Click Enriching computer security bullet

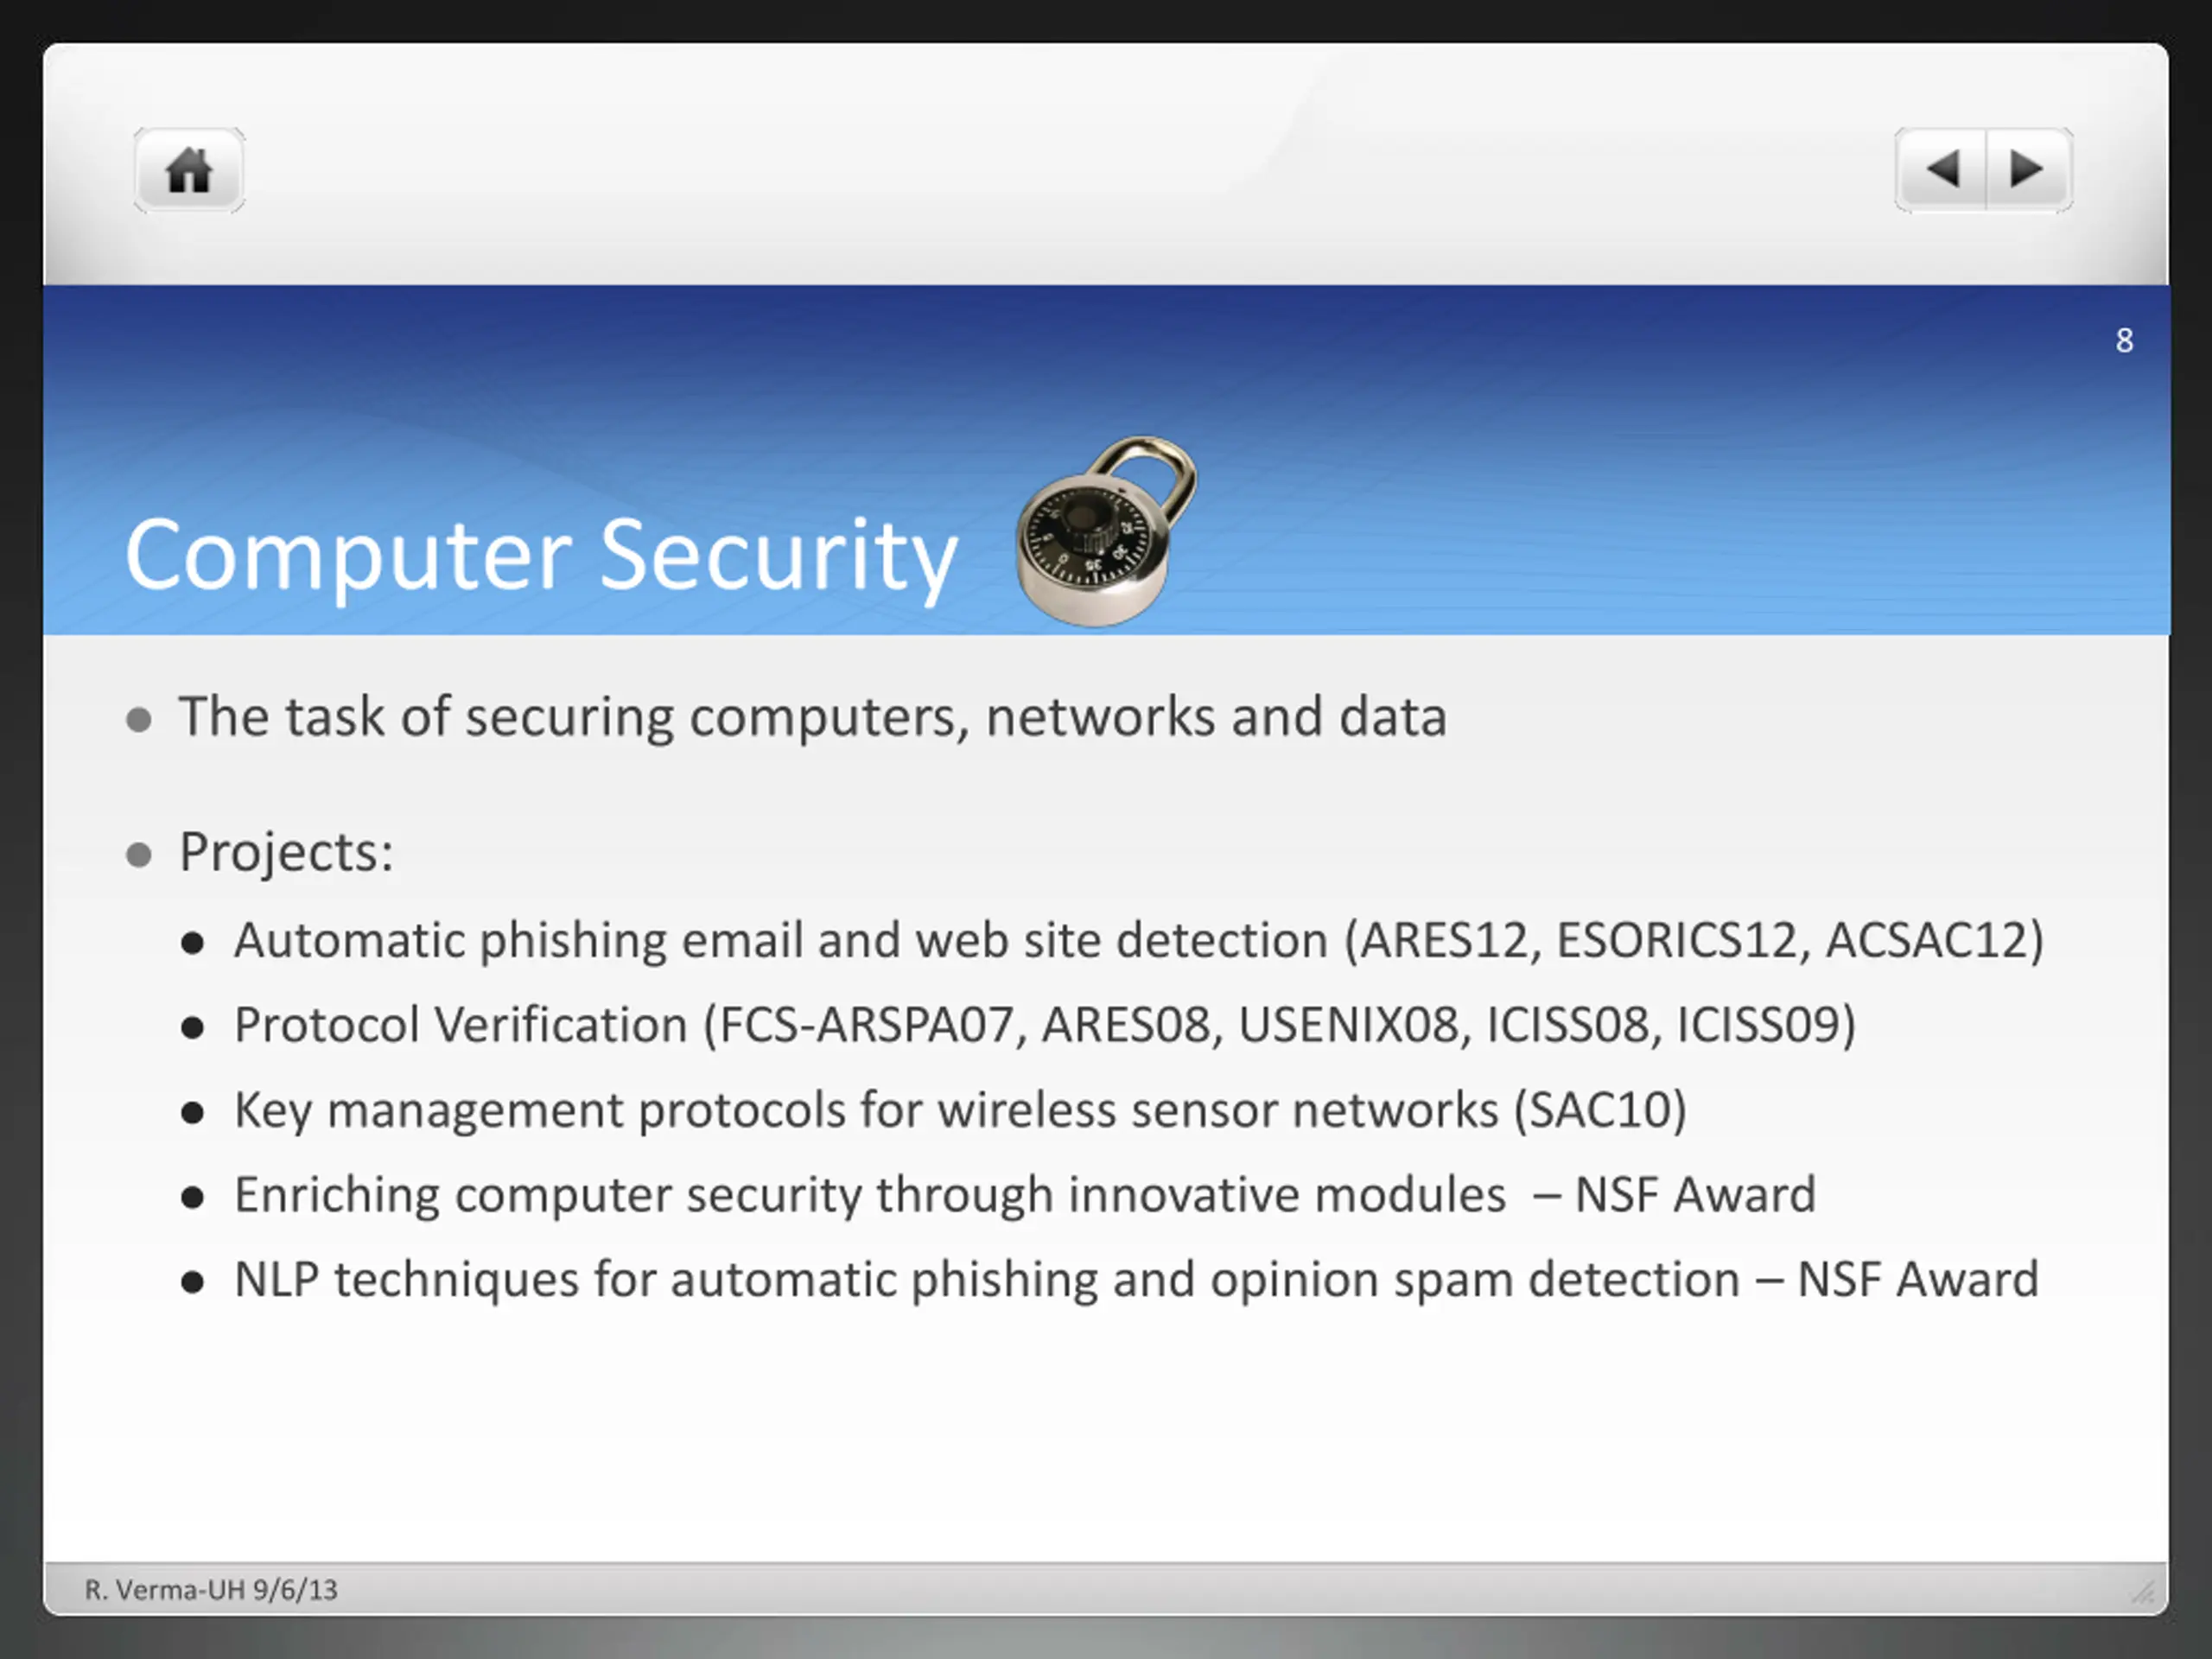(x=1025, y=1196)
